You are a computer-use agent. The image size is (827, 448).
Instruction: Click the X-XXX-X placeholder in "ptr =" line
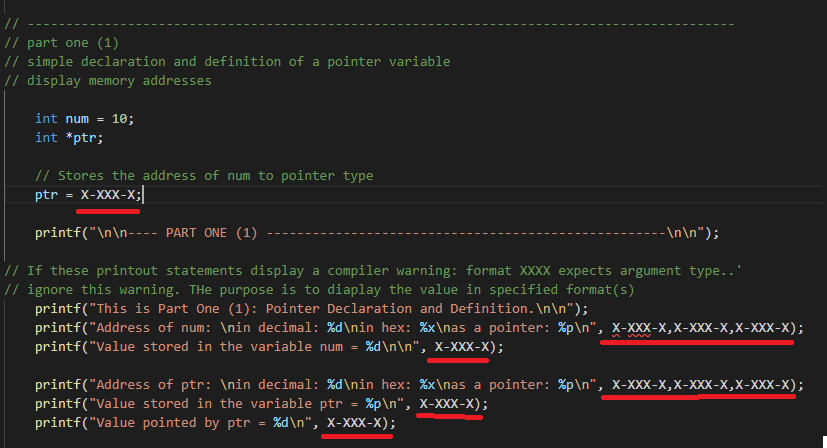point(108,195)
